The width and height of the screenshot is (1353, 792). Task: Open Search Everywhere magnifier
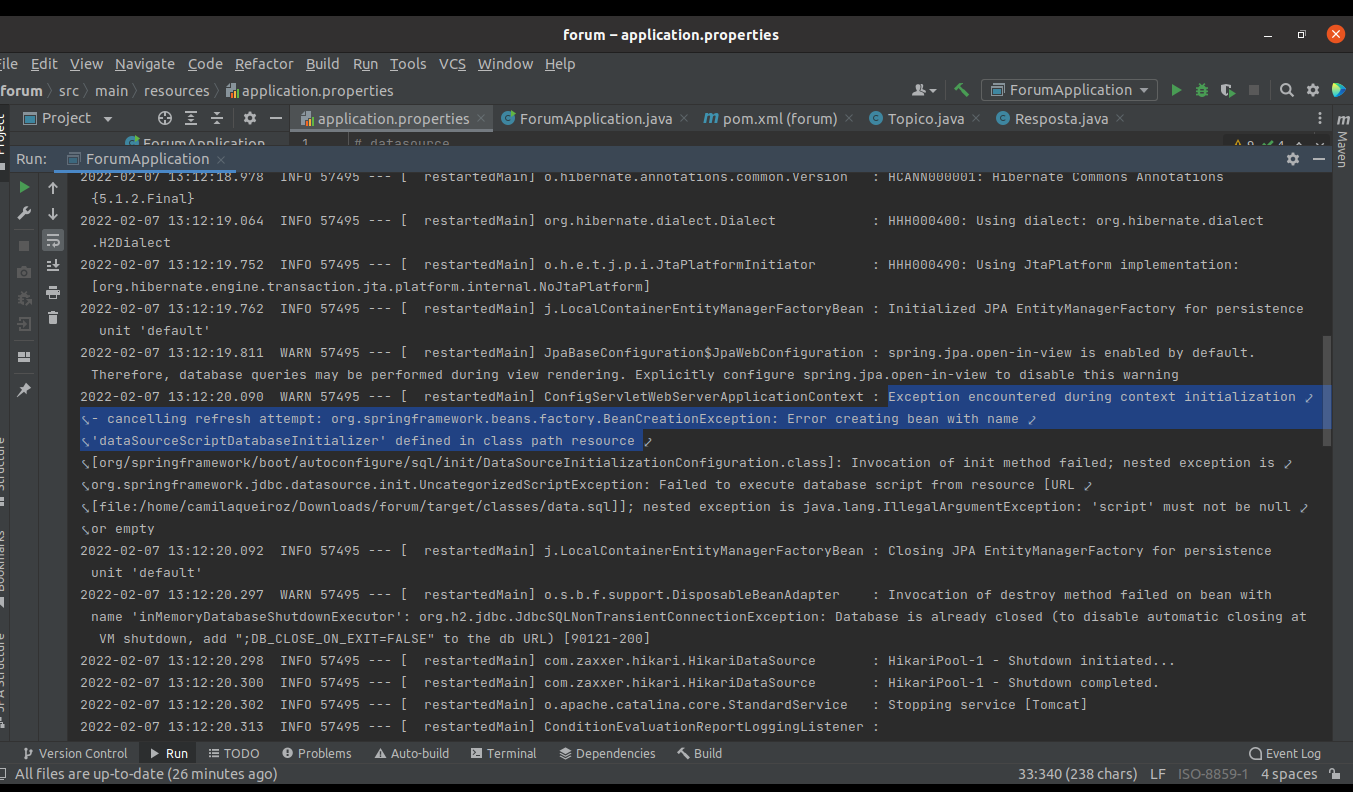pyautogui.click(x=1287, y=90)
